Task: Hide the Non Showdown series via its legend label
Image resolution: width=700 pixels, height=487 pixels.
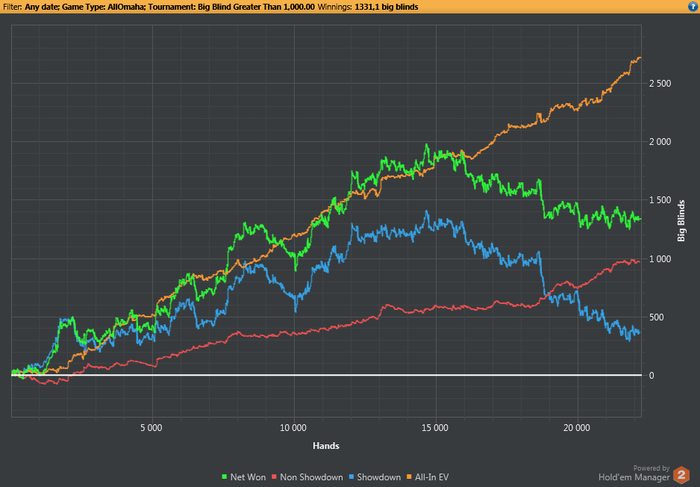Action: [312, 477]
